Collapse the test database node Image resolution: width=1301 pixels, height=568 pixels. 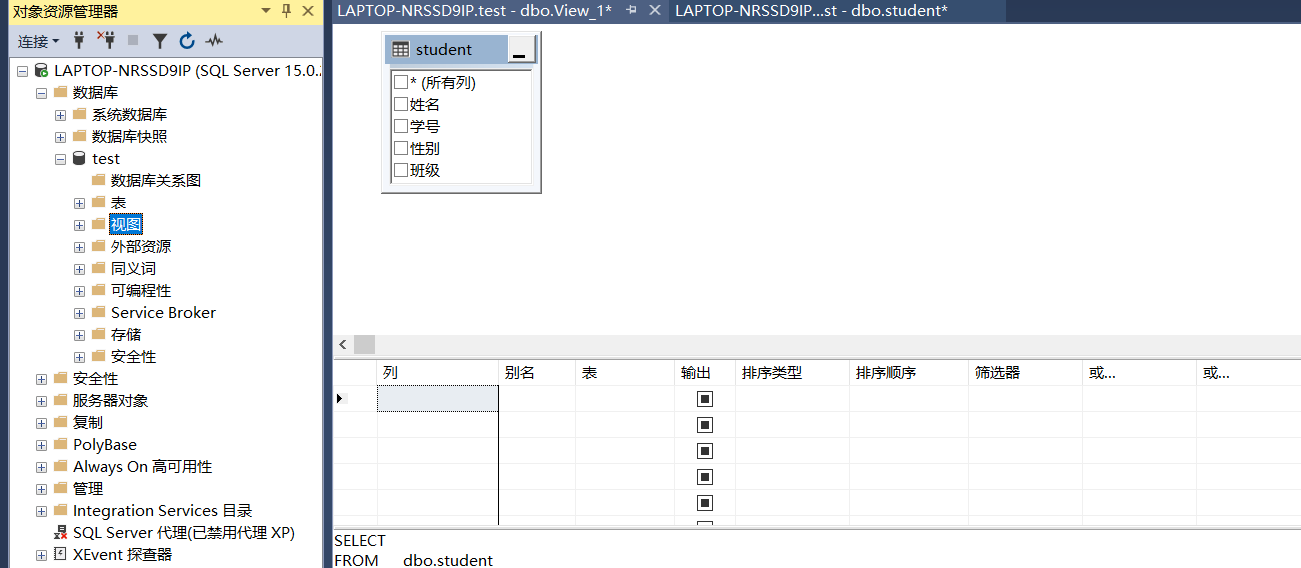(x=60, y=159)
